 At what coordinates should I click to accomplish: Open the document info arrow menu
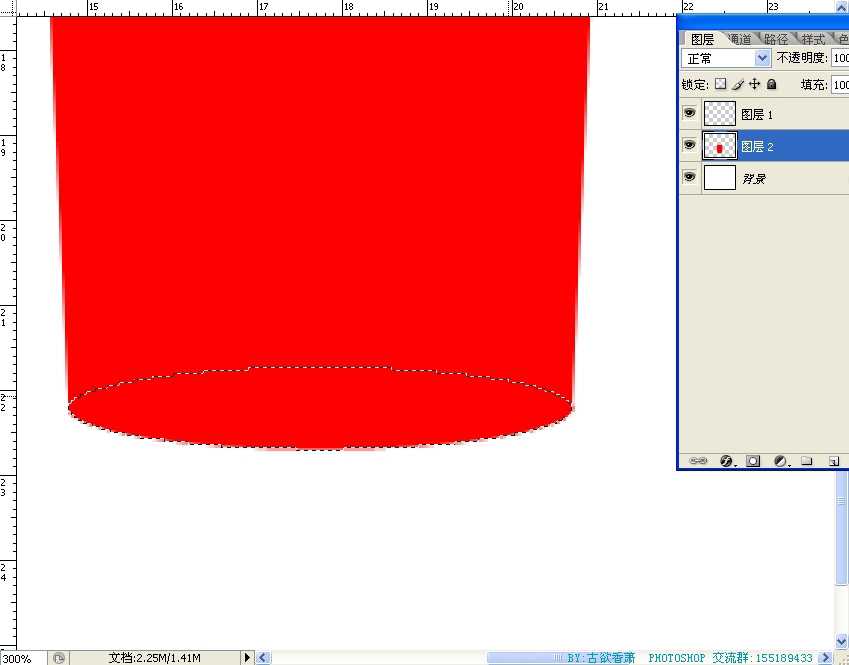click(x=248, y=657)
